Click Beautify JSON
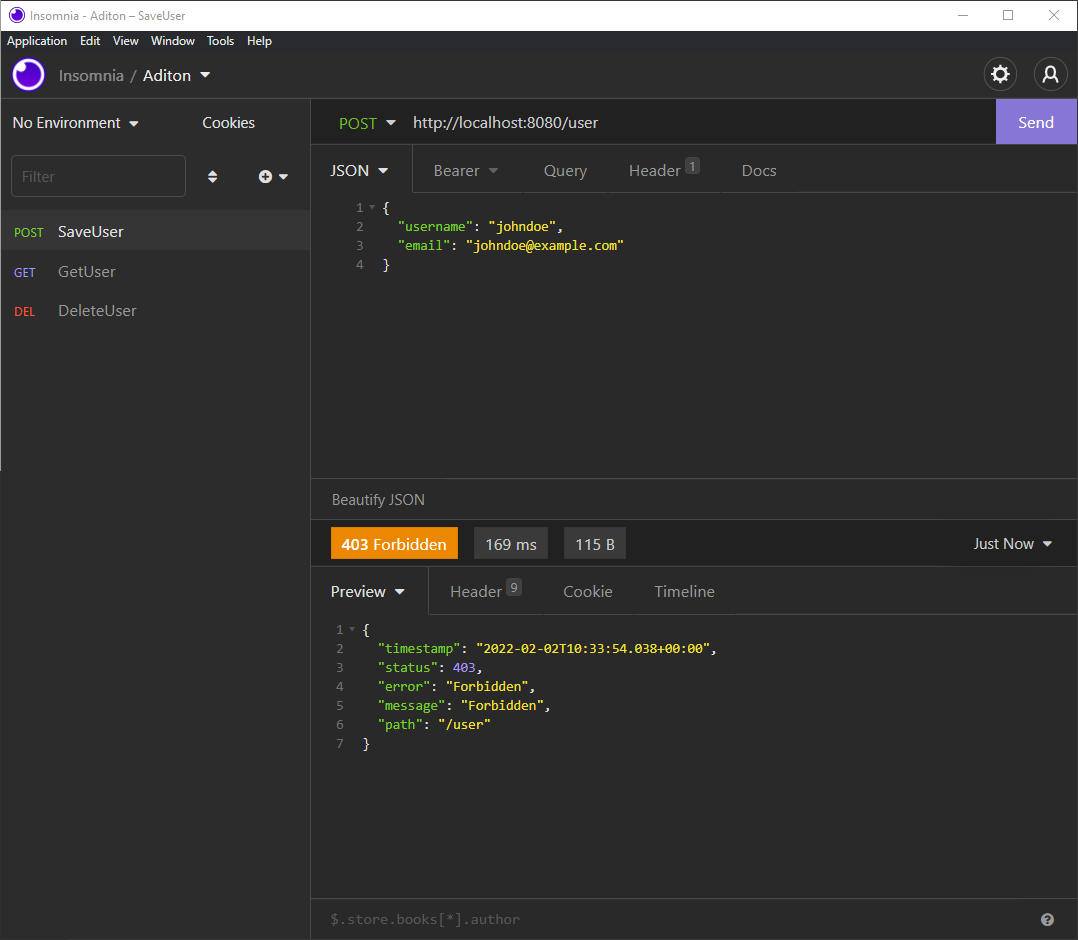1078x940 pixels. [378, 500]
